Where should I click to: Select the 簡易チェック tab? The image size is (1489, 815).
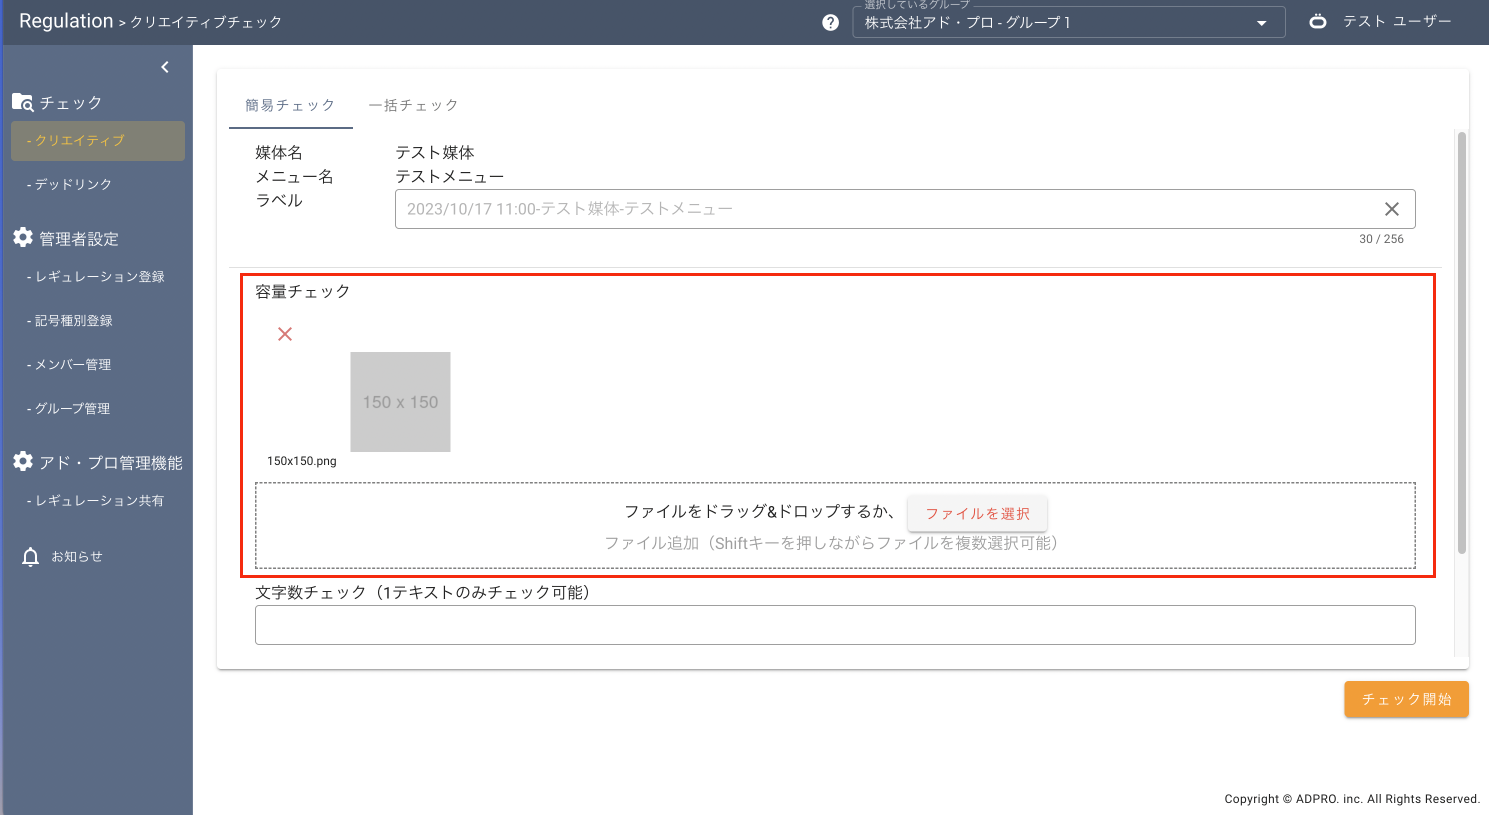290,105
